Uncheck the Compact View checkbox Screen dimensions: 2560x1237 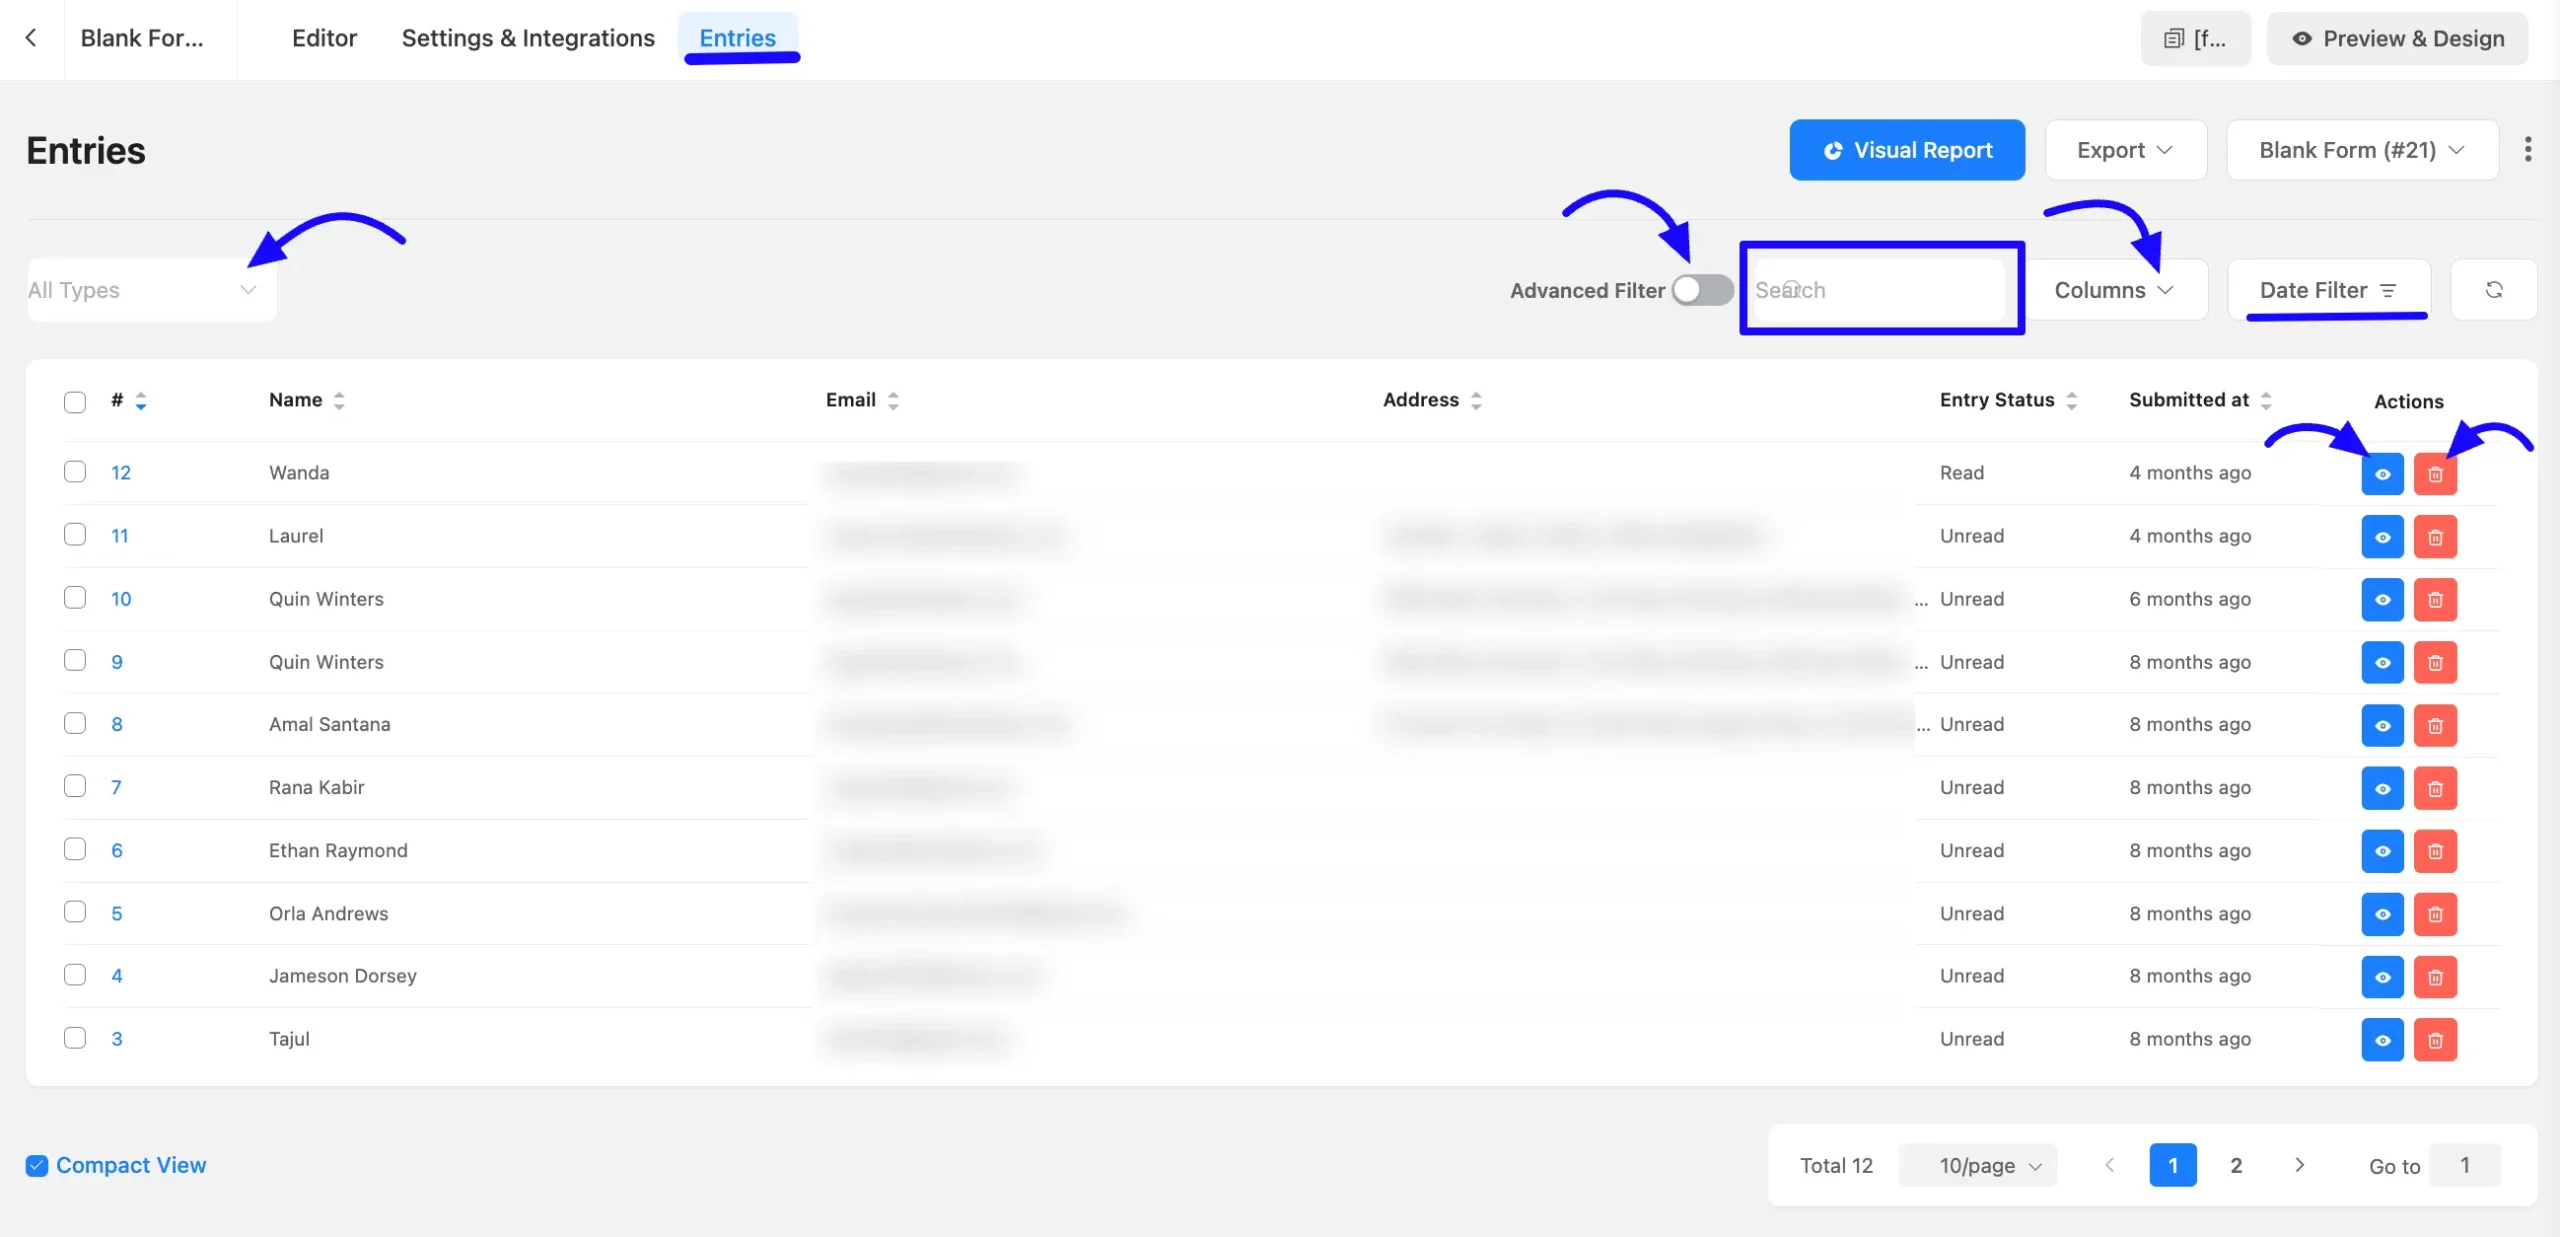point(37,1166)
